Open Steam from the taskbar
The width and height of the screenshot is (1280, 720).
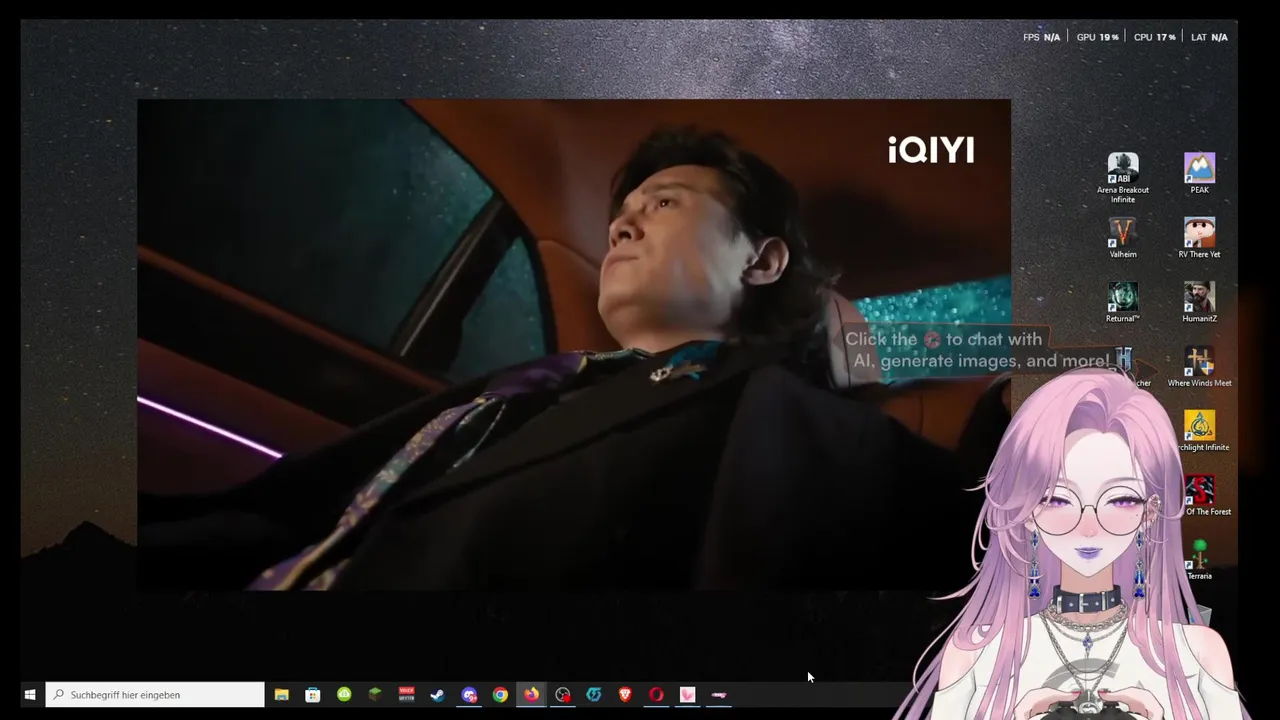tap(437, 695)
